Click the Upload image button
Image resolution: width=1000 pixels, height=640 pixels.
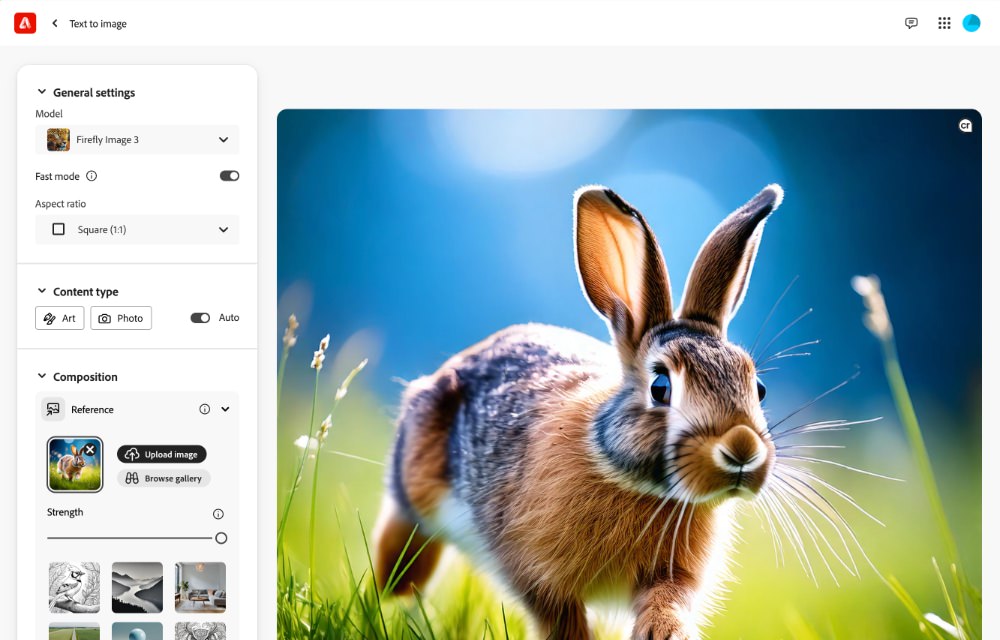click(x=161, y=454)
